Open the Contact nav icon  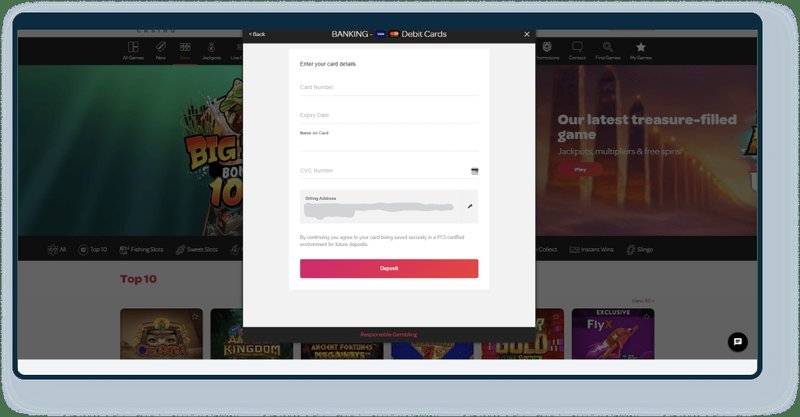pos(577,51)
